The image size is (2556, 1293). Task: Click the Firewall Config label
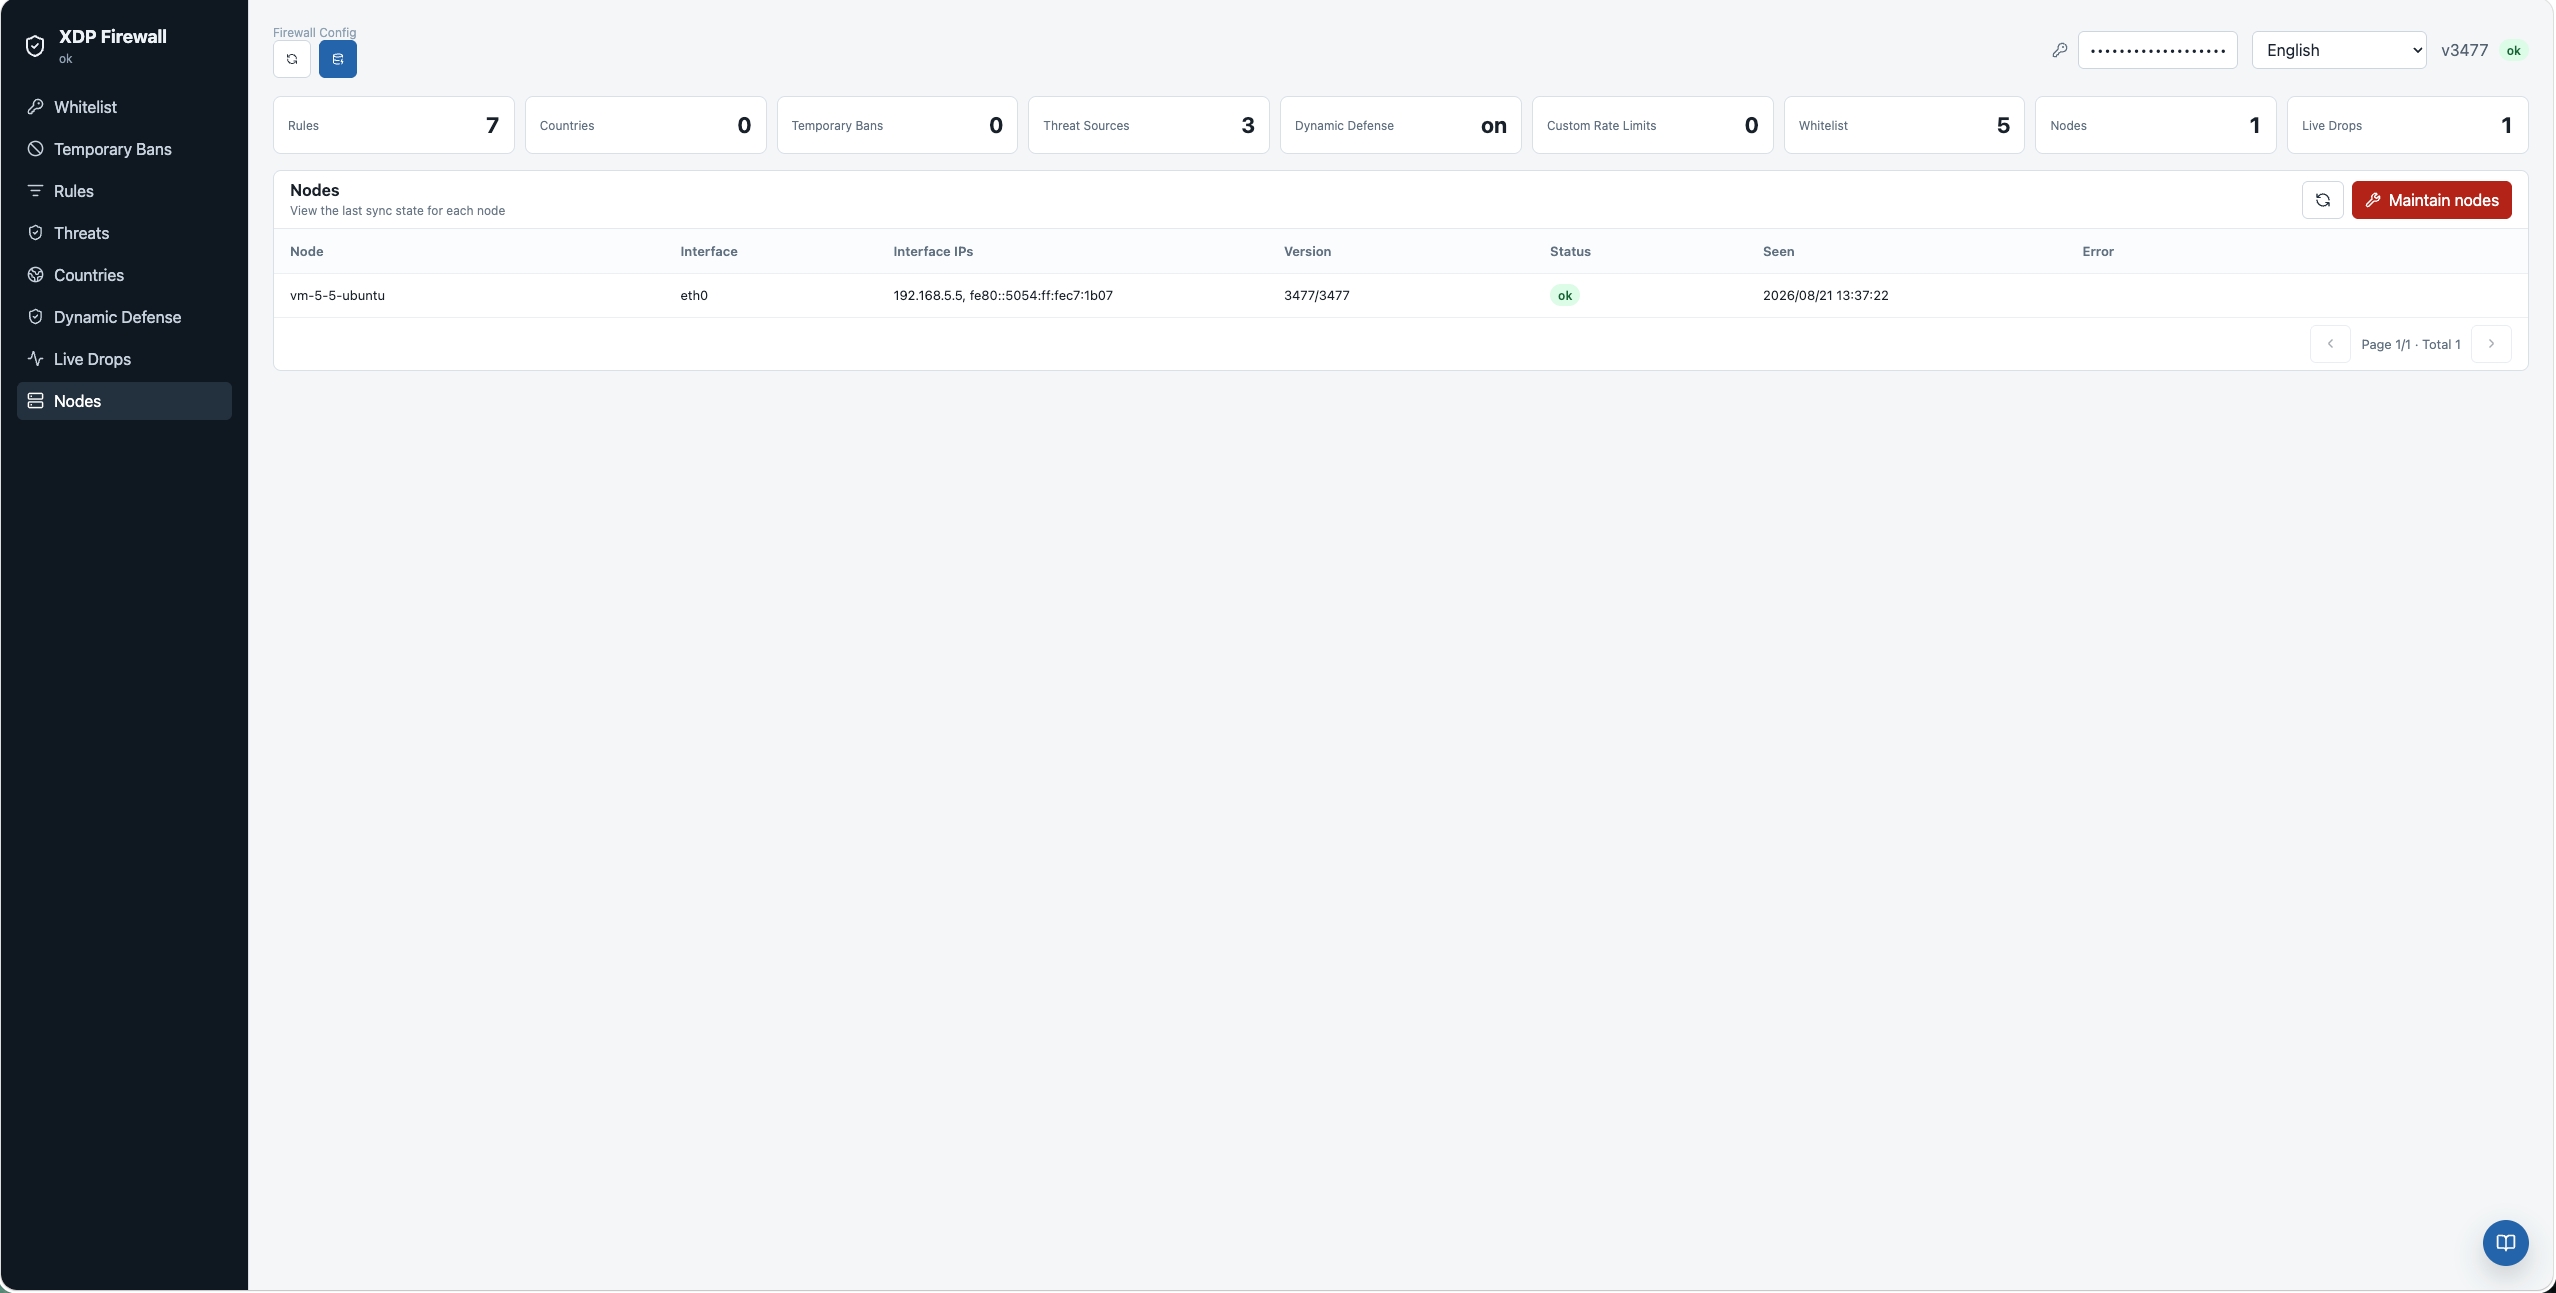click(314, 32)
